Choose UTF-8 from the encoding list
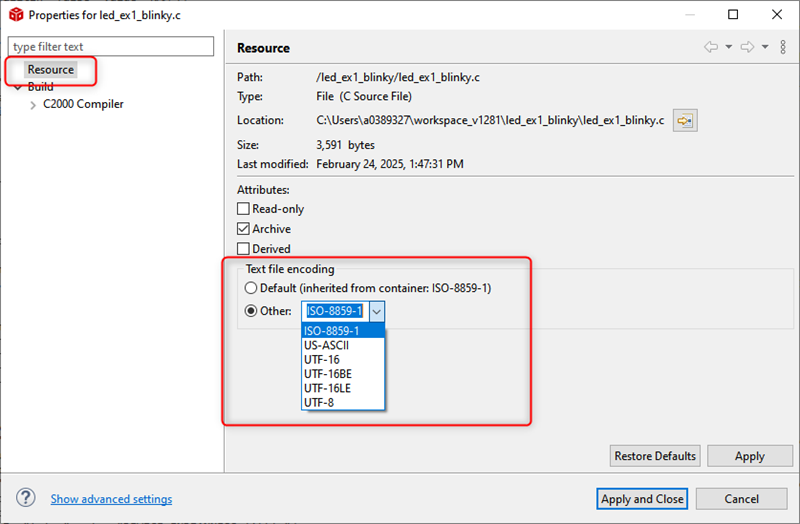 click(x=343, y=403)
